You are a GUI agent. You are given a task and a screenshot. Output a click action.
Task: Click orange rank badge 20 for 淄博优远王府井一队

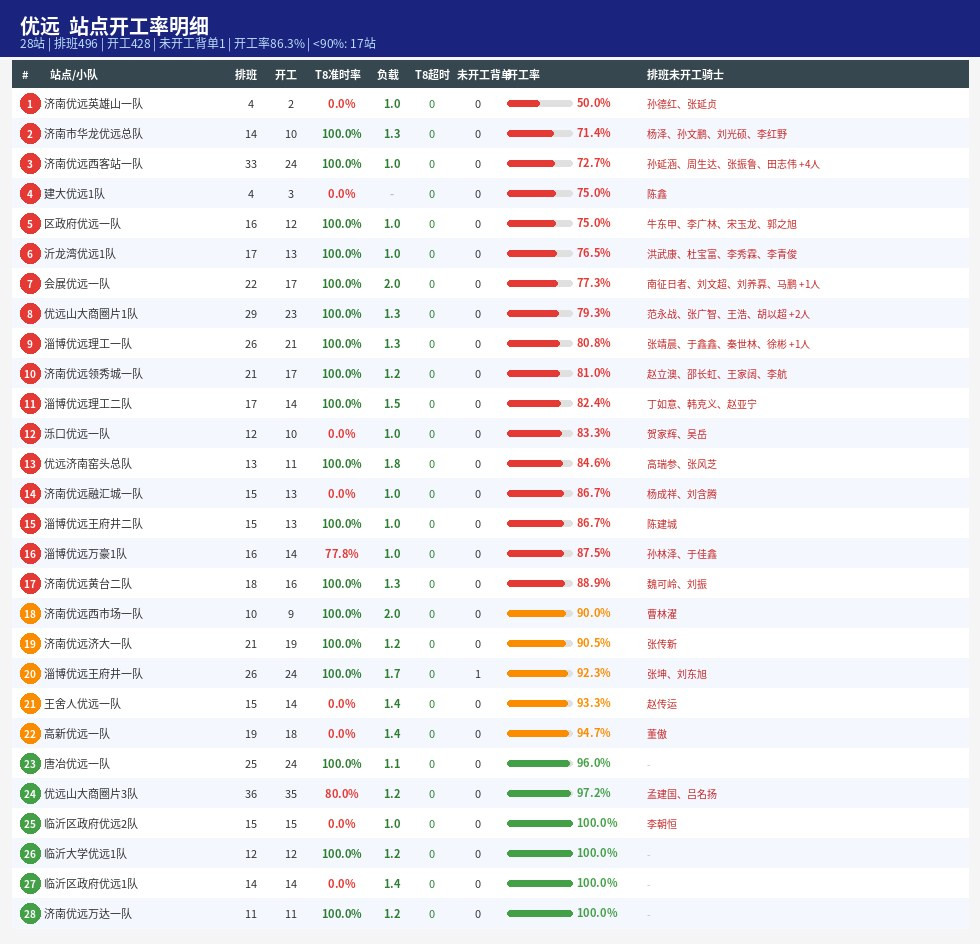29,674
